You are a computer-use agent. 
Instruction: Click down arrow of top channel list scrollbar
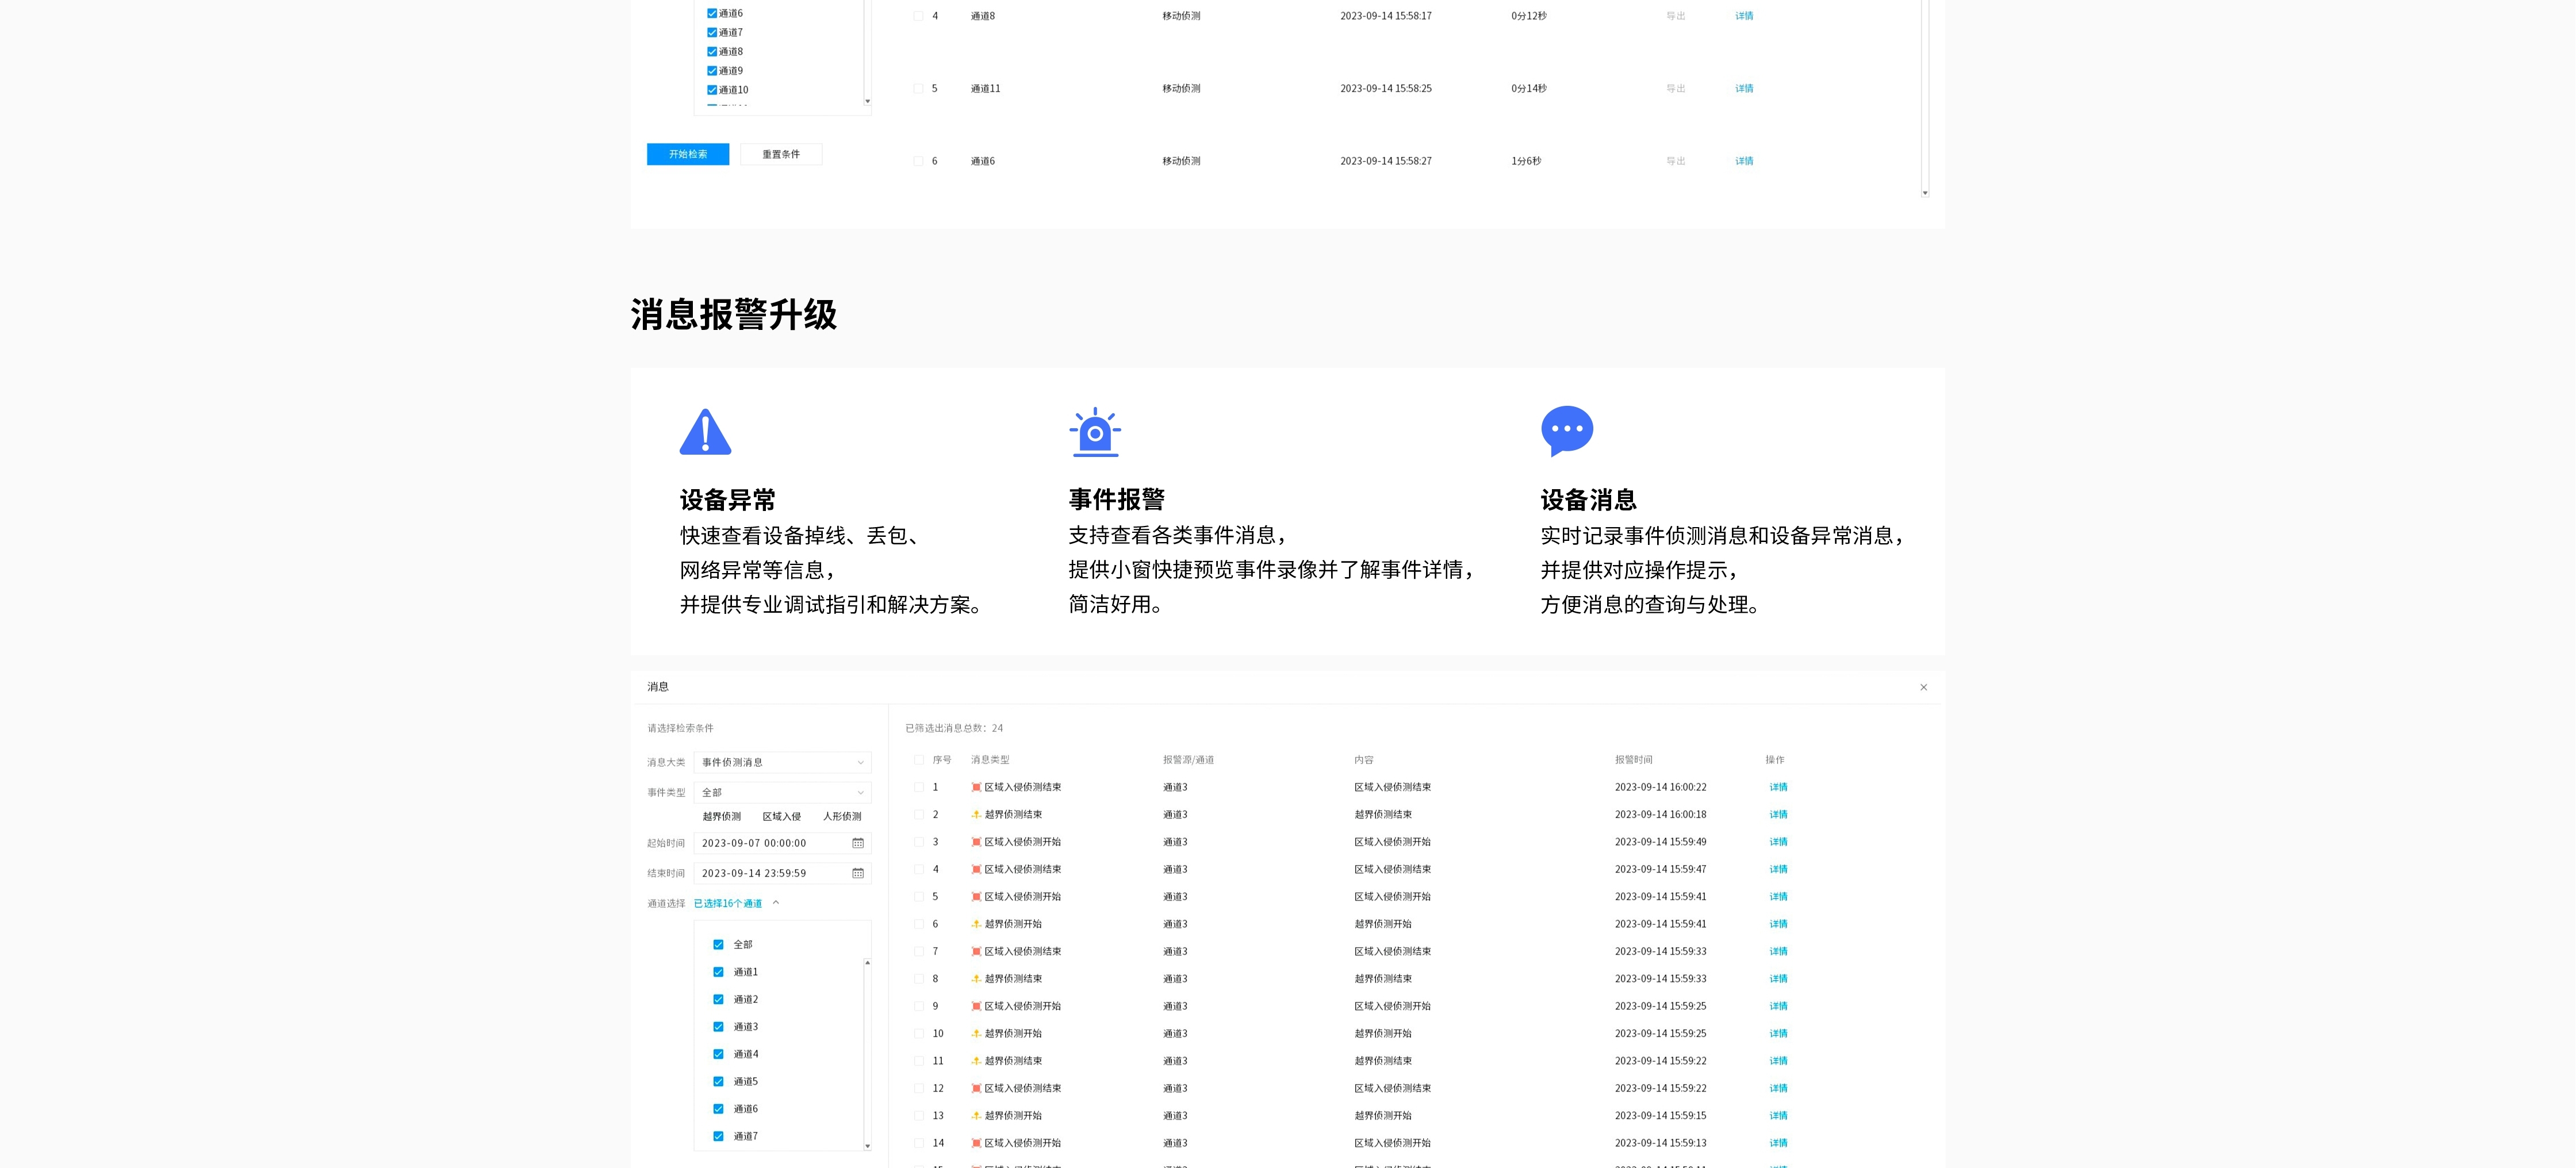867,101
